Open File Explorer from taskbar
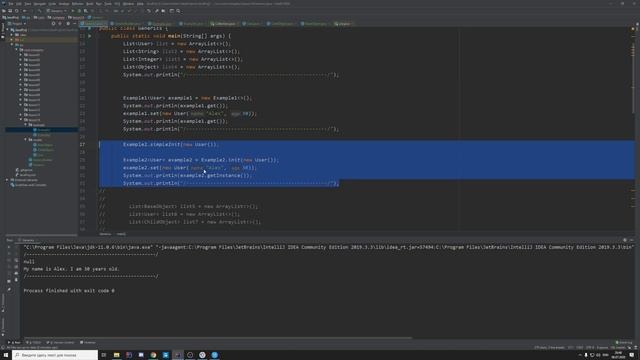This screenshot has height=360, width=640. click(x=116, y=355)
